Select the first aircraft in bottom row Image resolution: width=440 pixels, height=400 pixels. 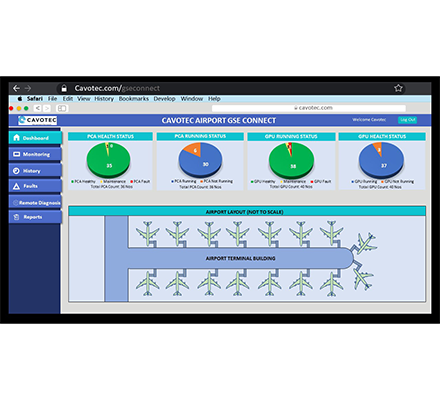point(147,283)
